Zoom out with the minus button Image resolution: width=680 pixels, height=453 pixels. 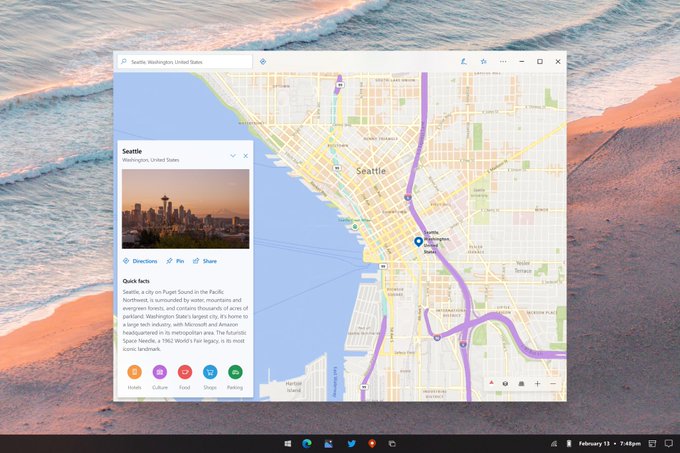553,384
